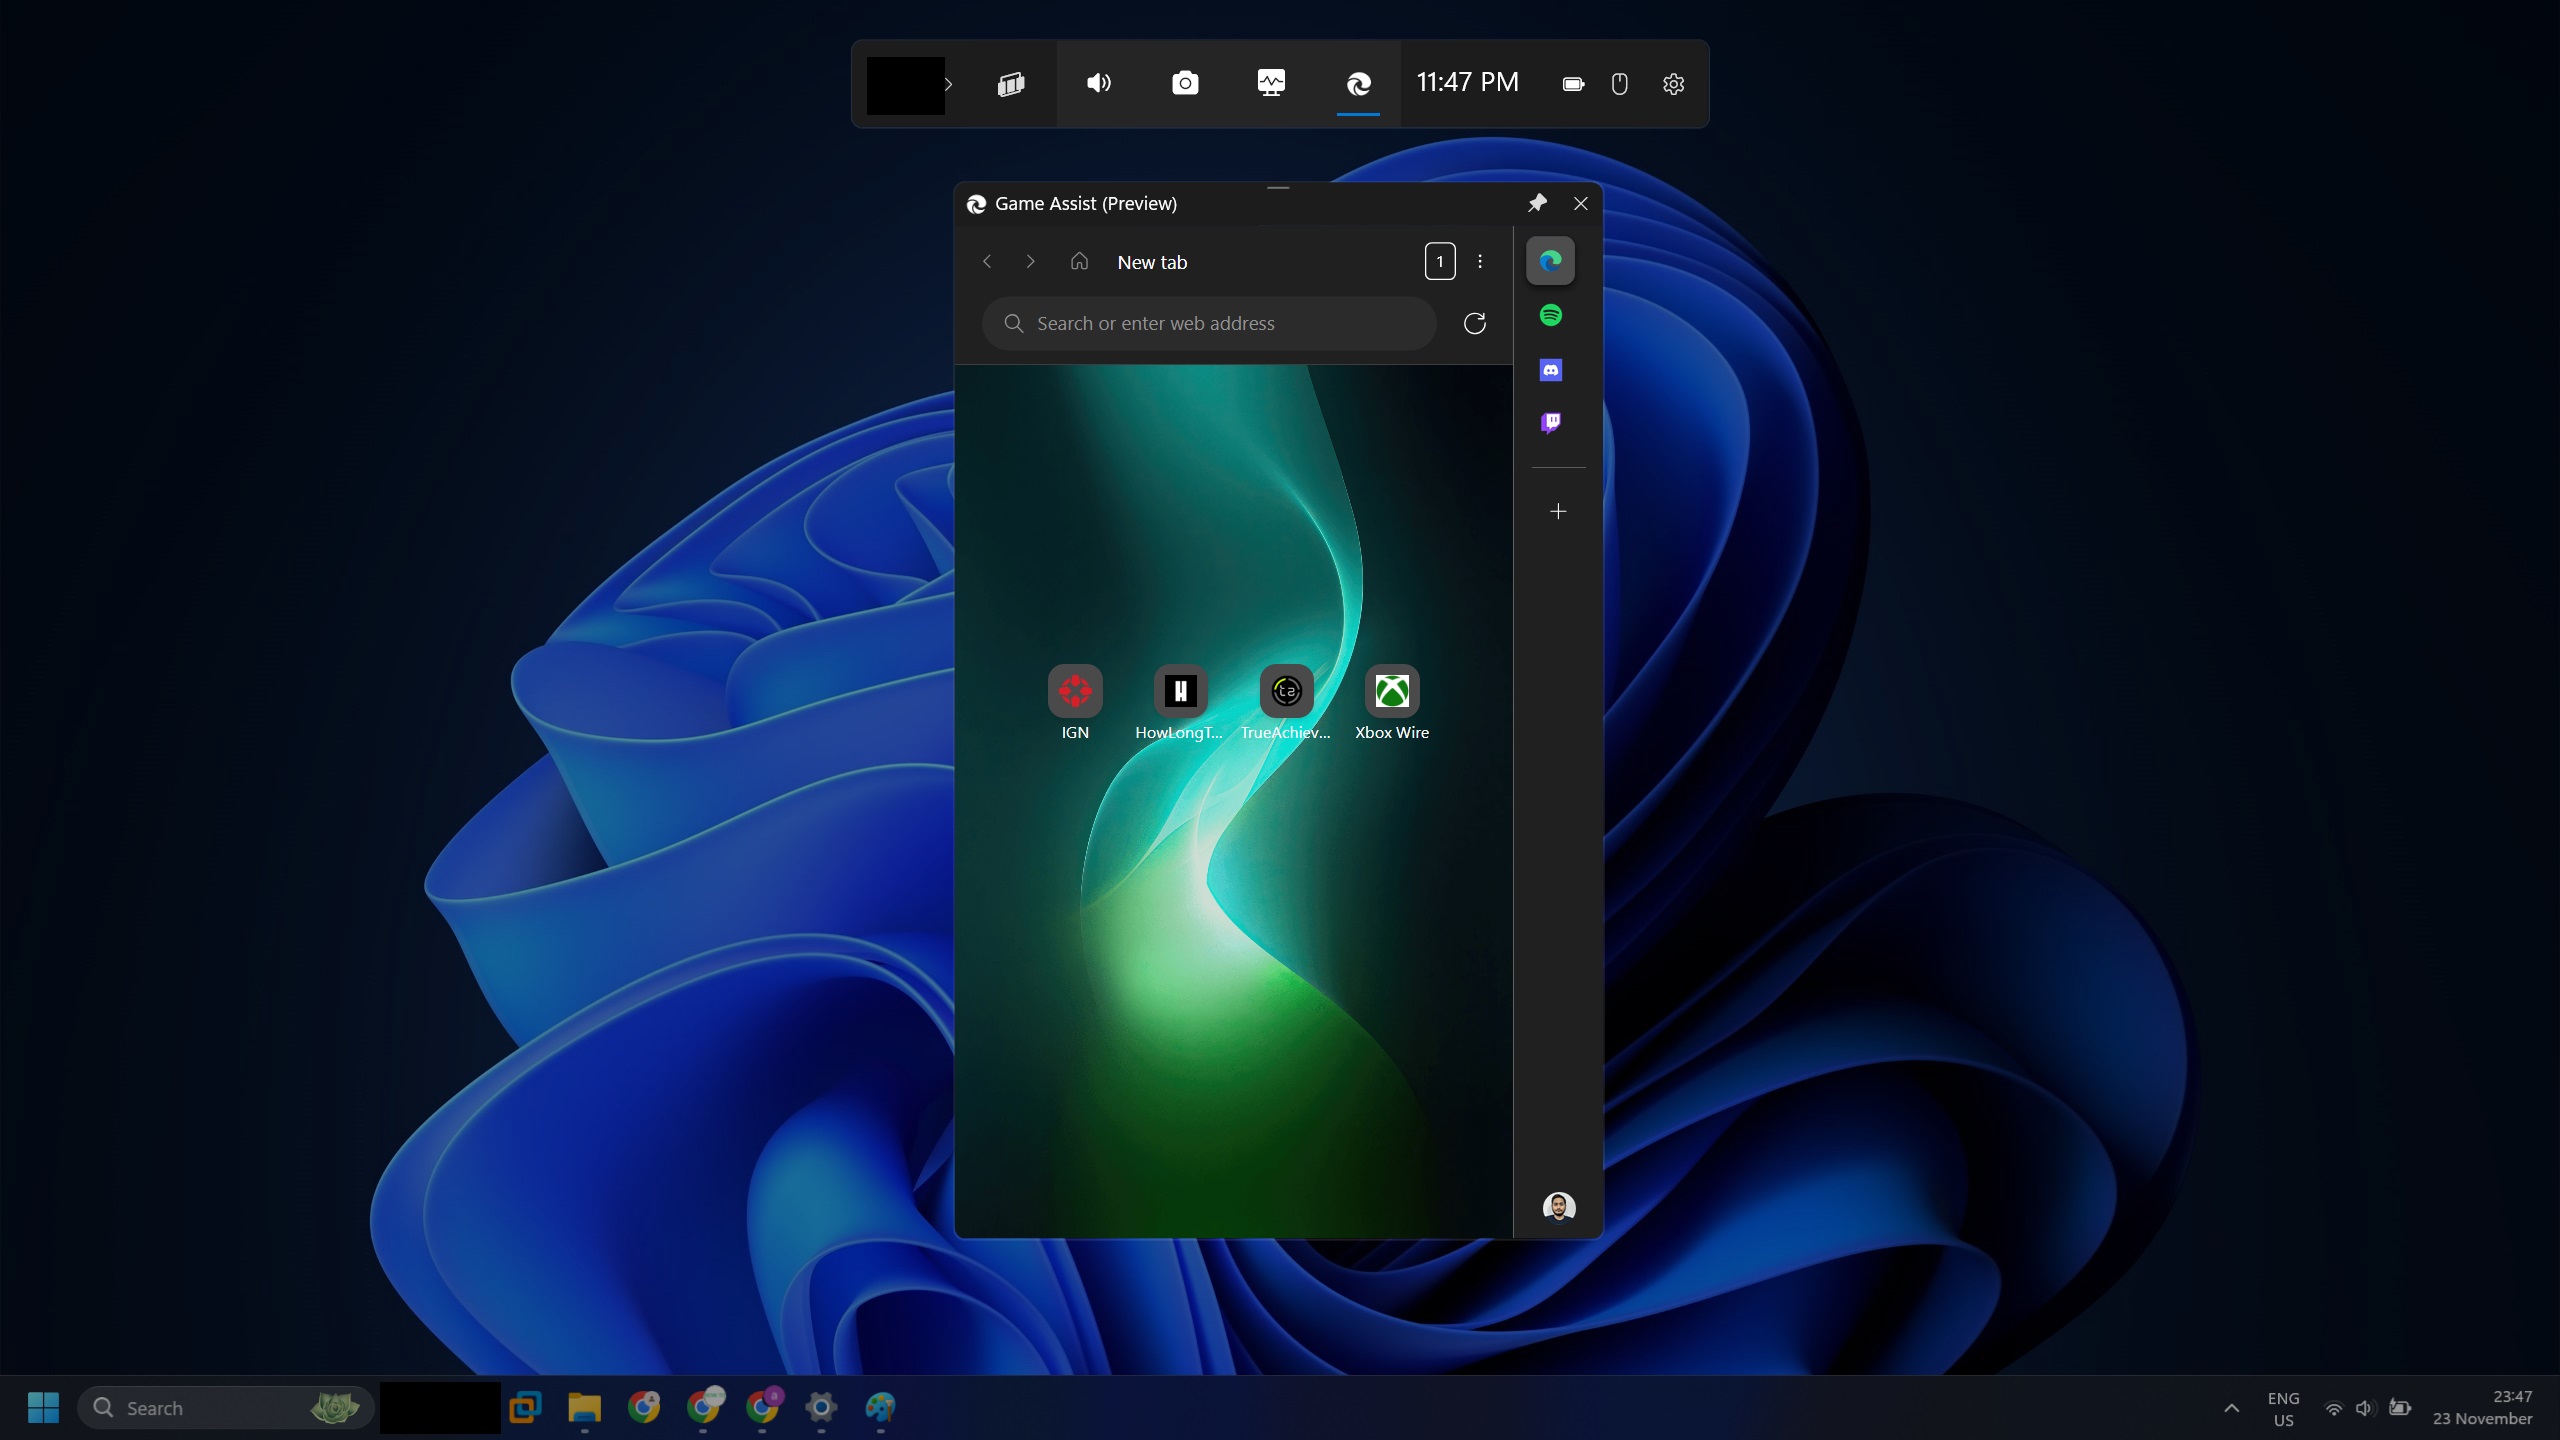Open Twitch from the Game Assist sidebar

point(1551,421)
